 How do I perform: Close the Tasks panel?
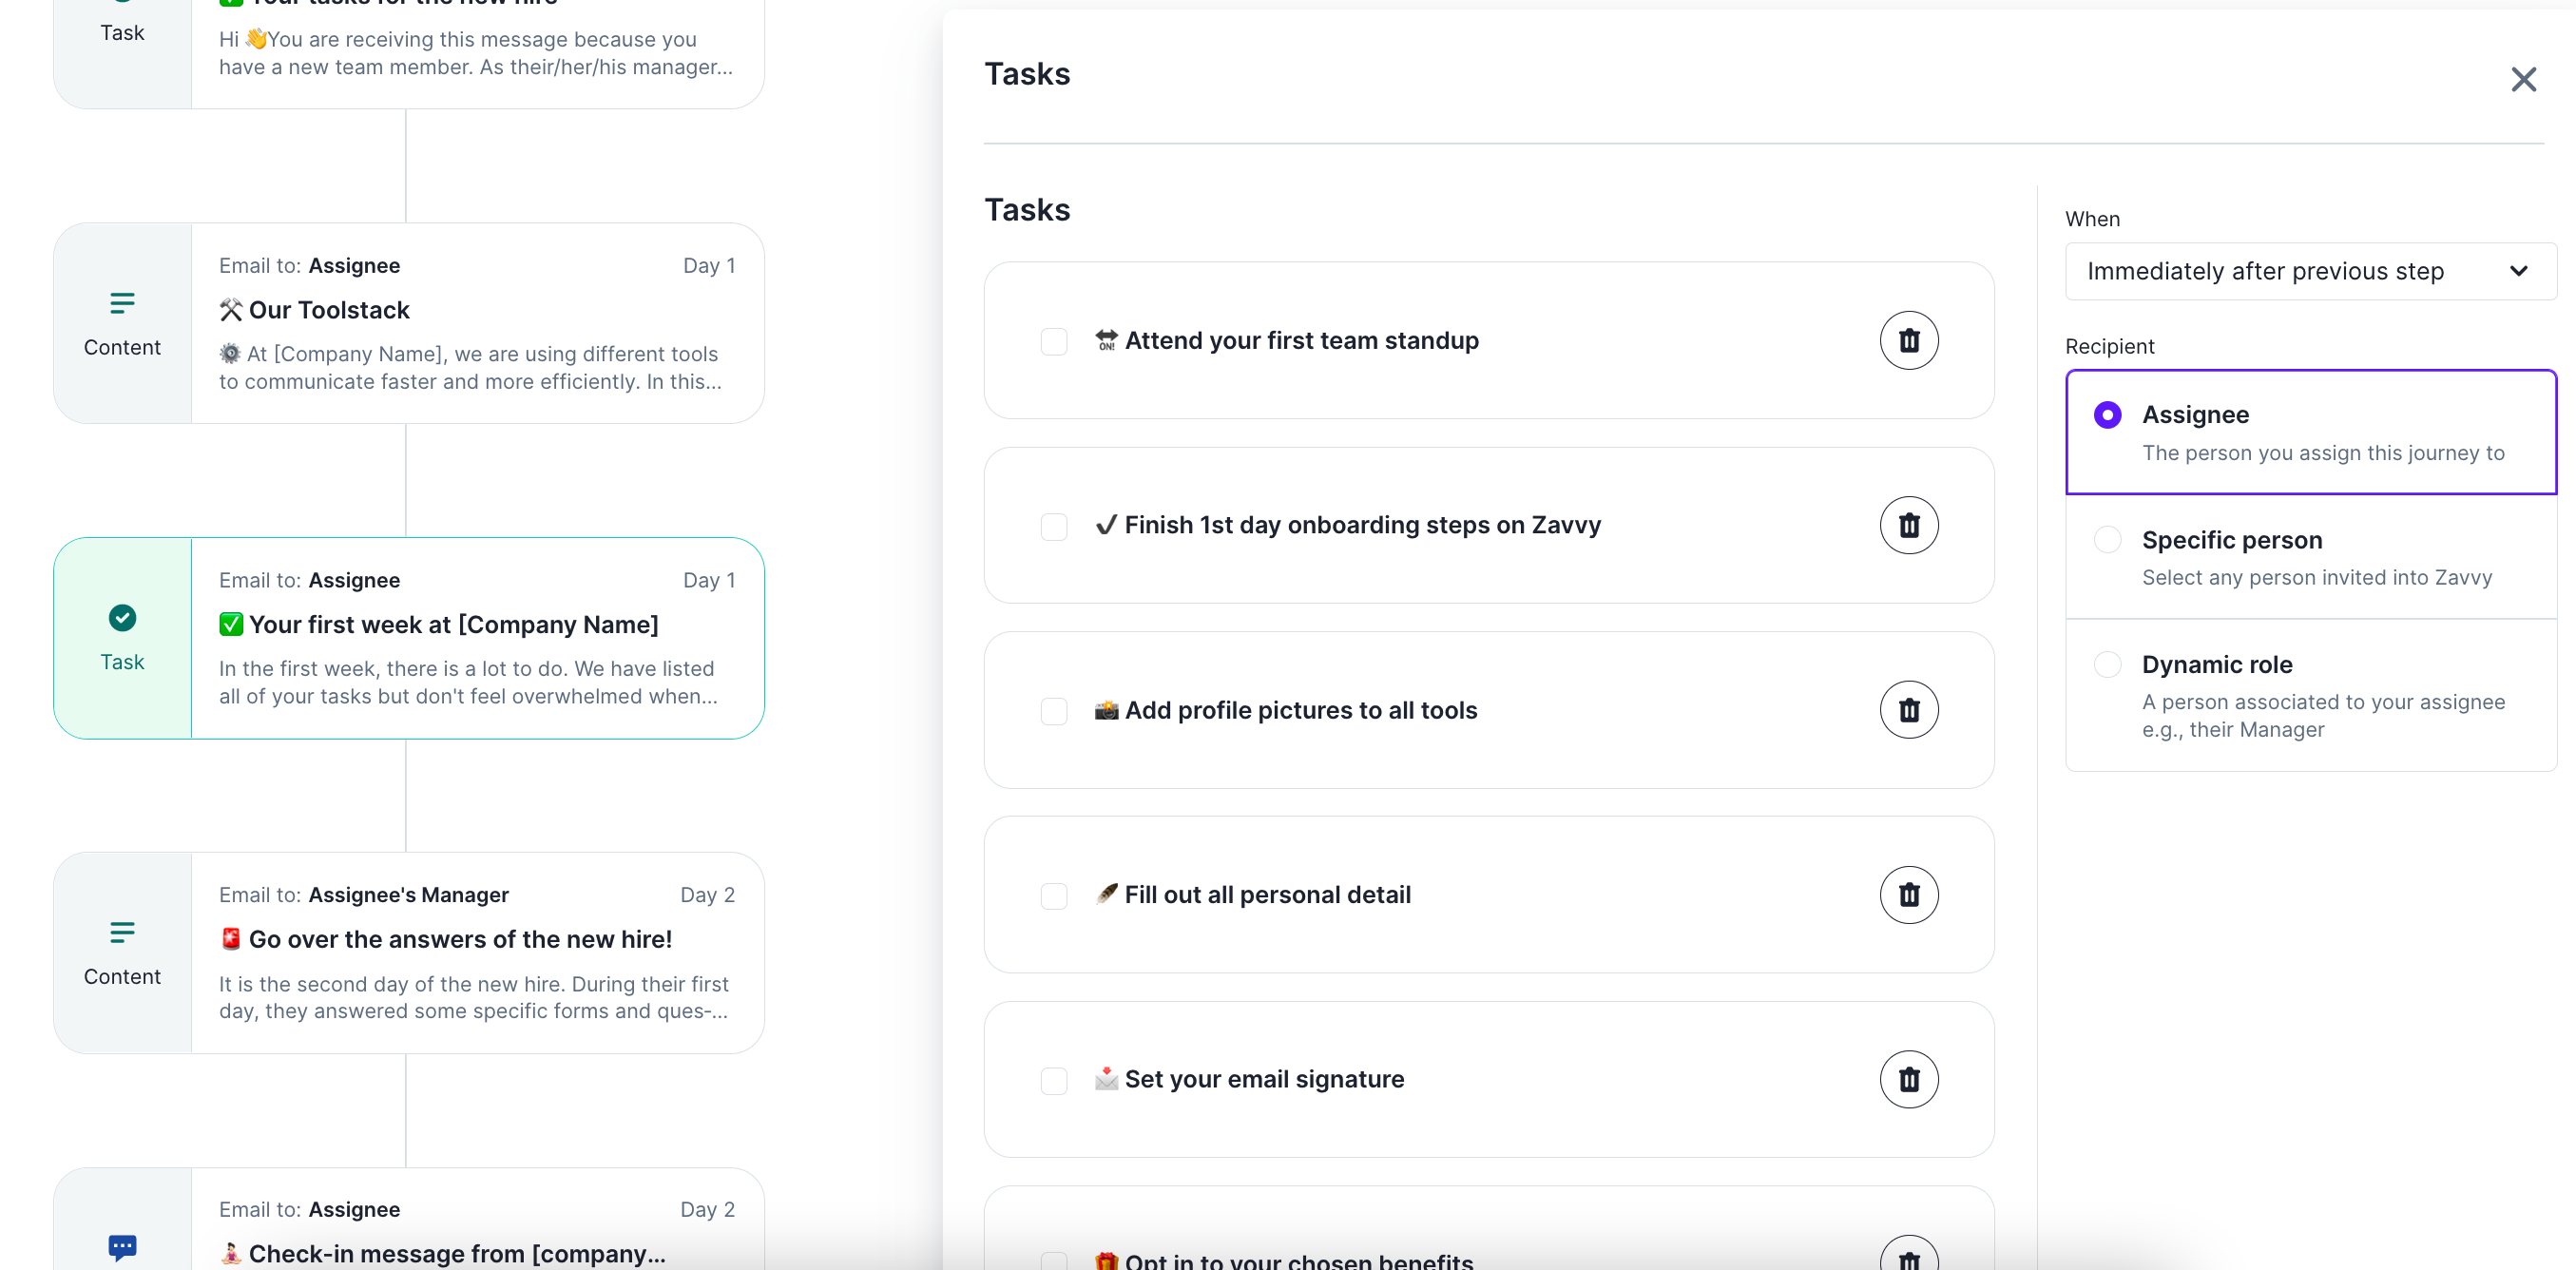pos(2523,80)
